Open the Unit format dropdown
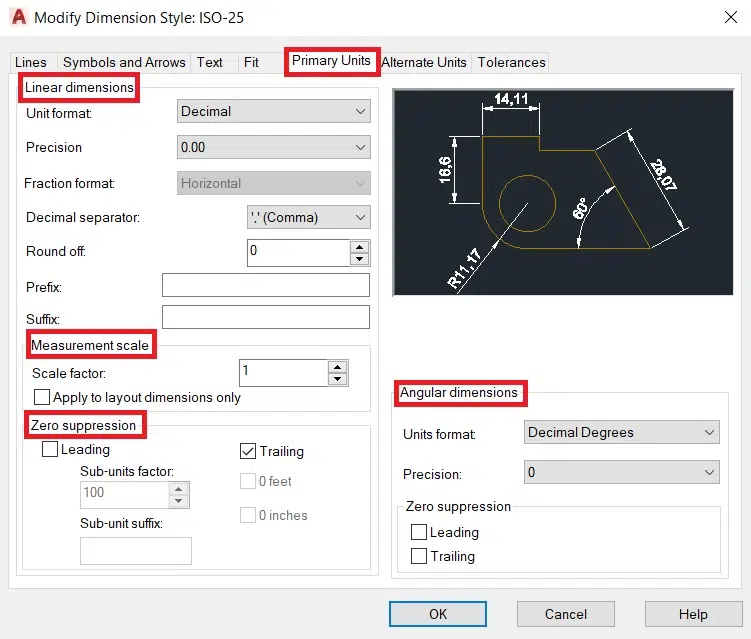Screen dimensions: 751x639 [x=273, y=112]
